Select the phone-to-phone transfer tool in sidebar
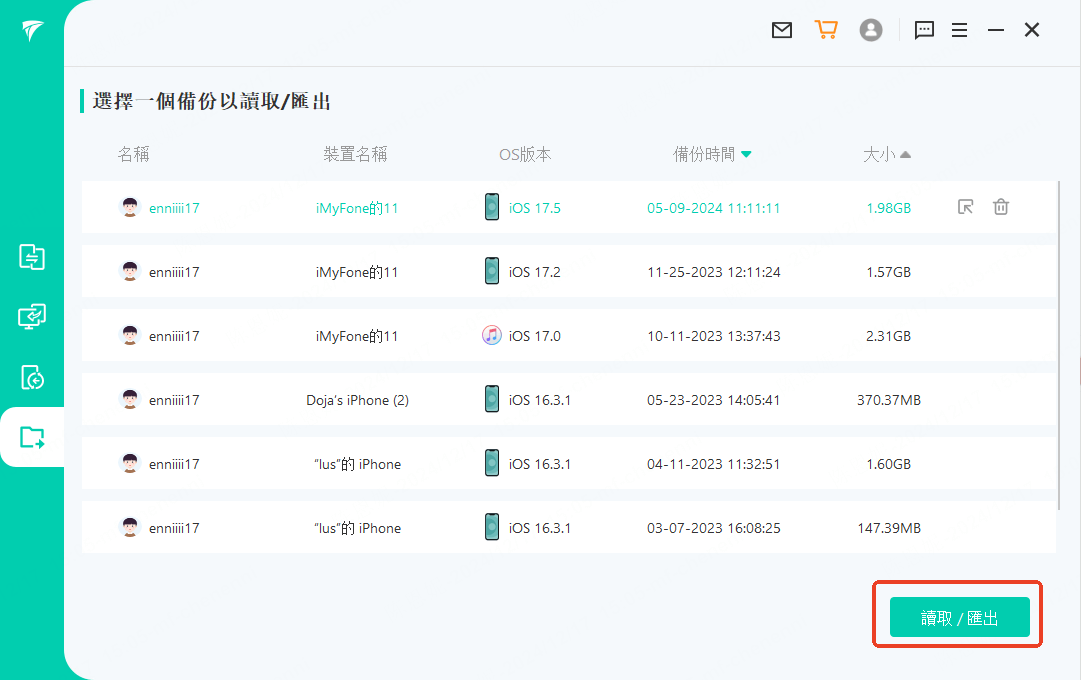 (32, 257)
